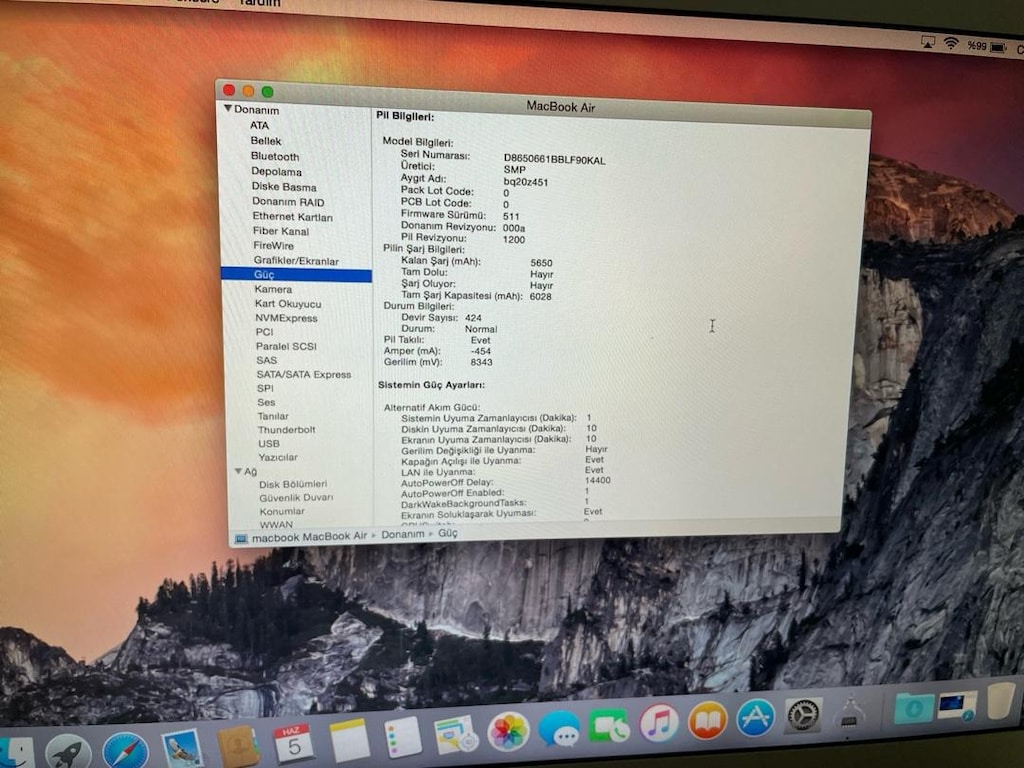Open Contacts book icon in Dock
Screen dimensions: 1024x768
point(238,745)
